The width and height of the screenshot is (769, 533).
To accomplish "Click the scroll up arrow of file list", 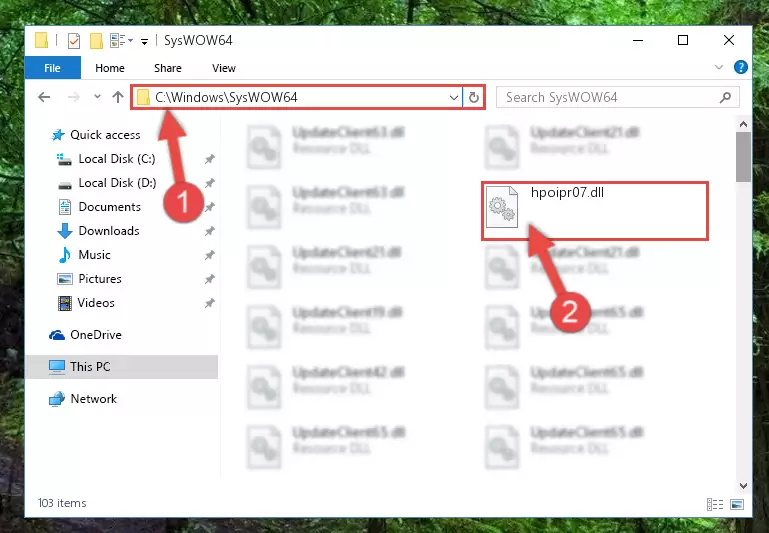I will (x=743, y=125).
